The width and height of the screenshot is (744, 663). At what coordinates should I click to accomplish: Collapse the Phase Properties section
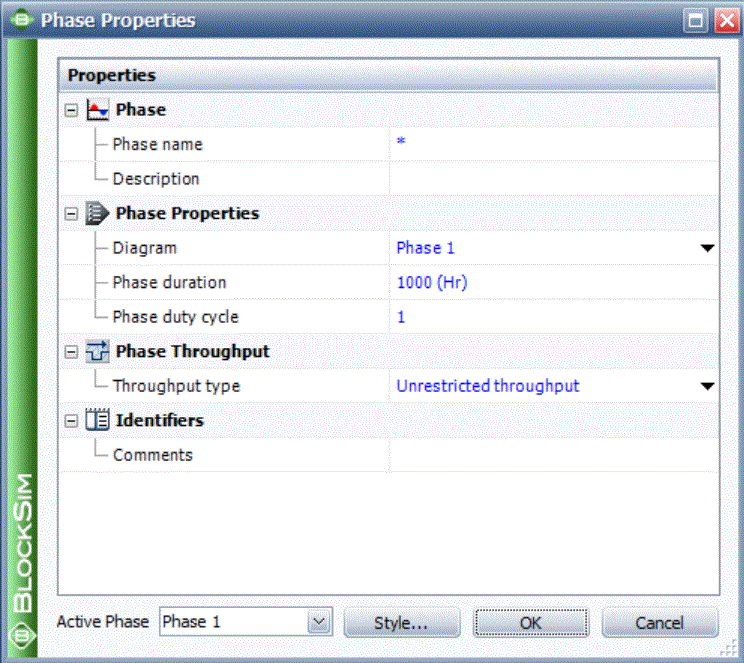click(71, 214)
